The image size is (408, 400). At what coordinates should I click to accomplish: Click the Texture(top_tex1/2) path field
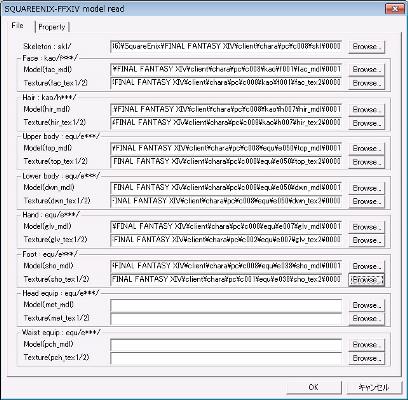[x=226, y=162]
